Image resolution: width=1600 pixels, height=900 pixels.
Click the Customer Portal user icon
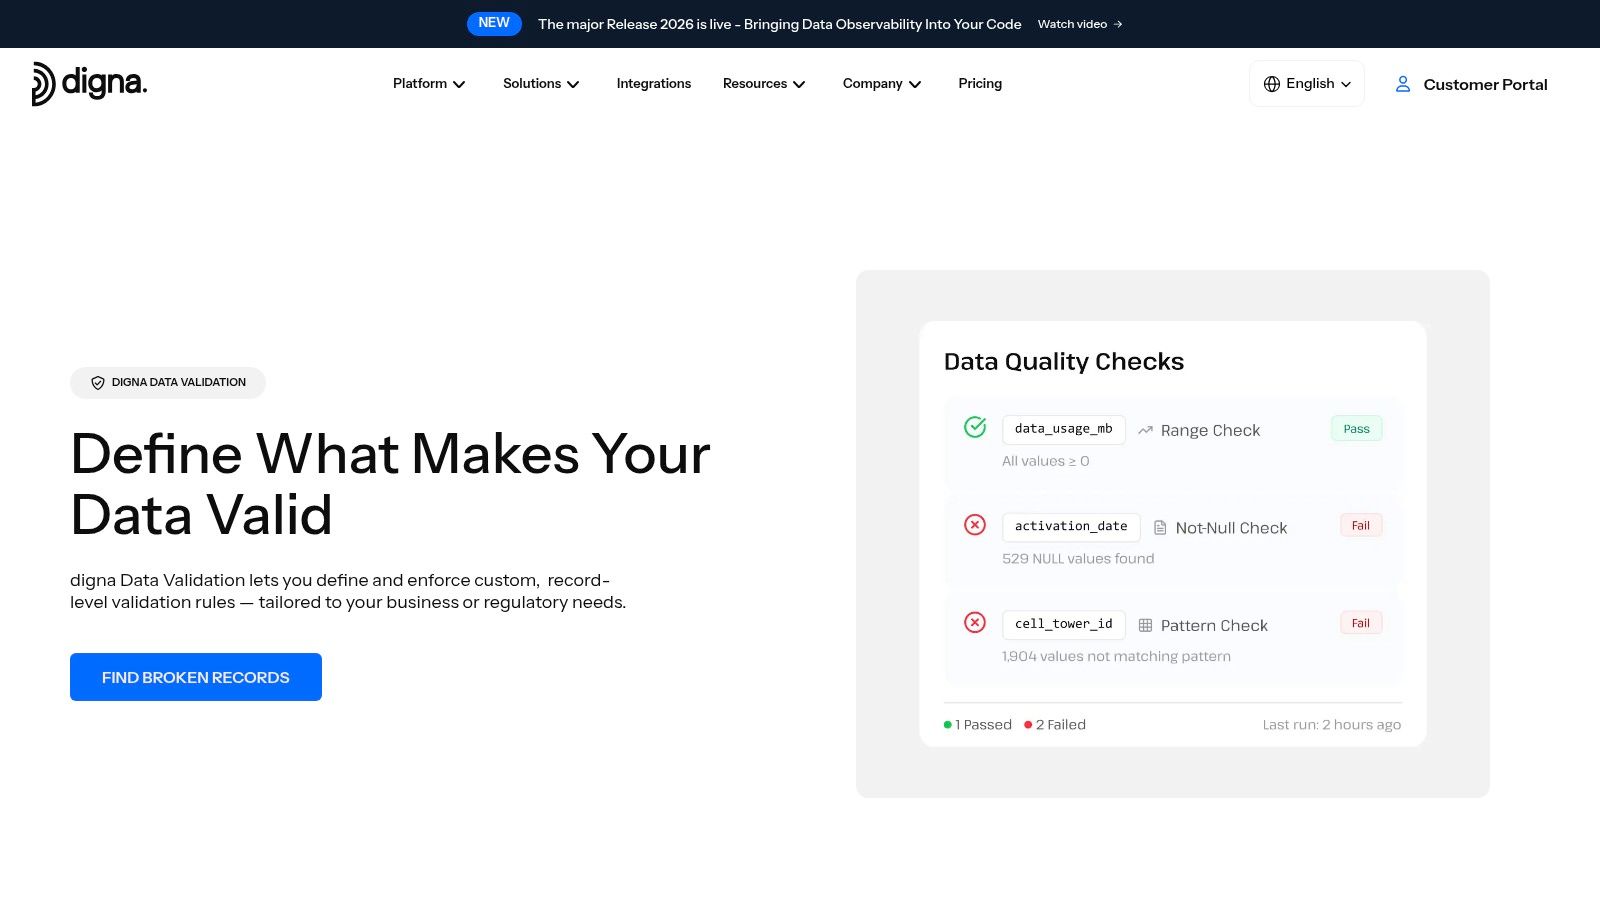(x=1403, y=84)
